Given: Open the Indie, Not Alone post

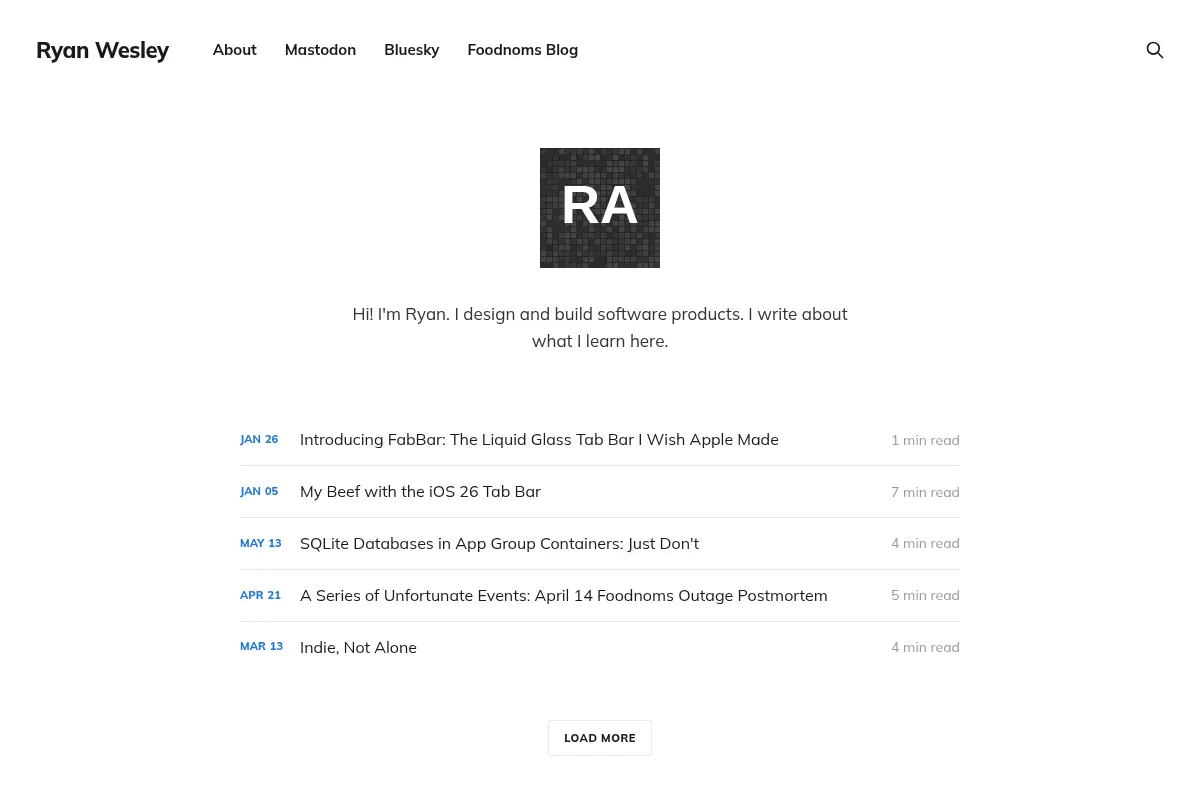Looking at the screenshot, I should pos(358,648).
